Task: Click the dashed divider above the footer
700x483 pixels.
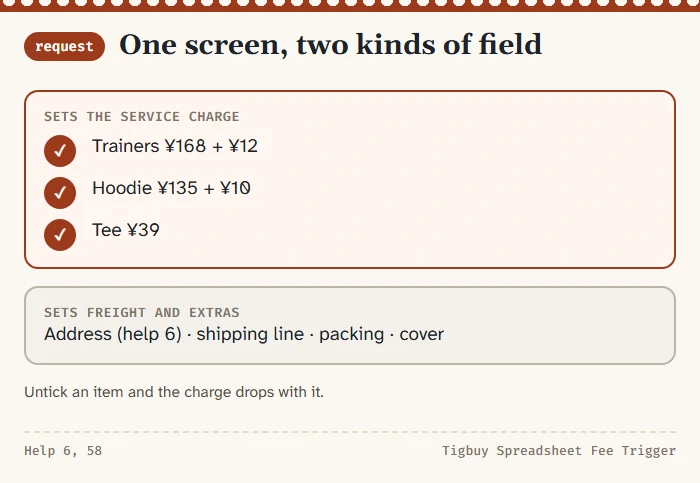Action: tap(350, 432)
